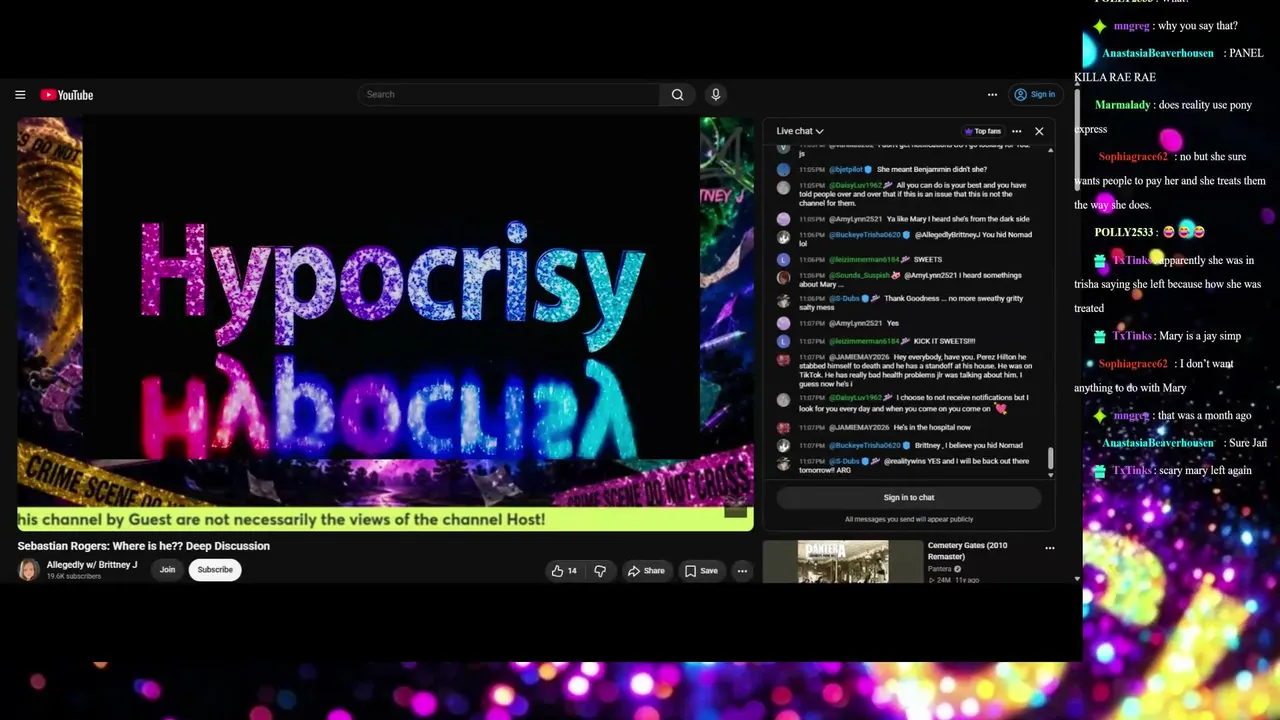Dislike the video with thumbs down

coord(600,570)
